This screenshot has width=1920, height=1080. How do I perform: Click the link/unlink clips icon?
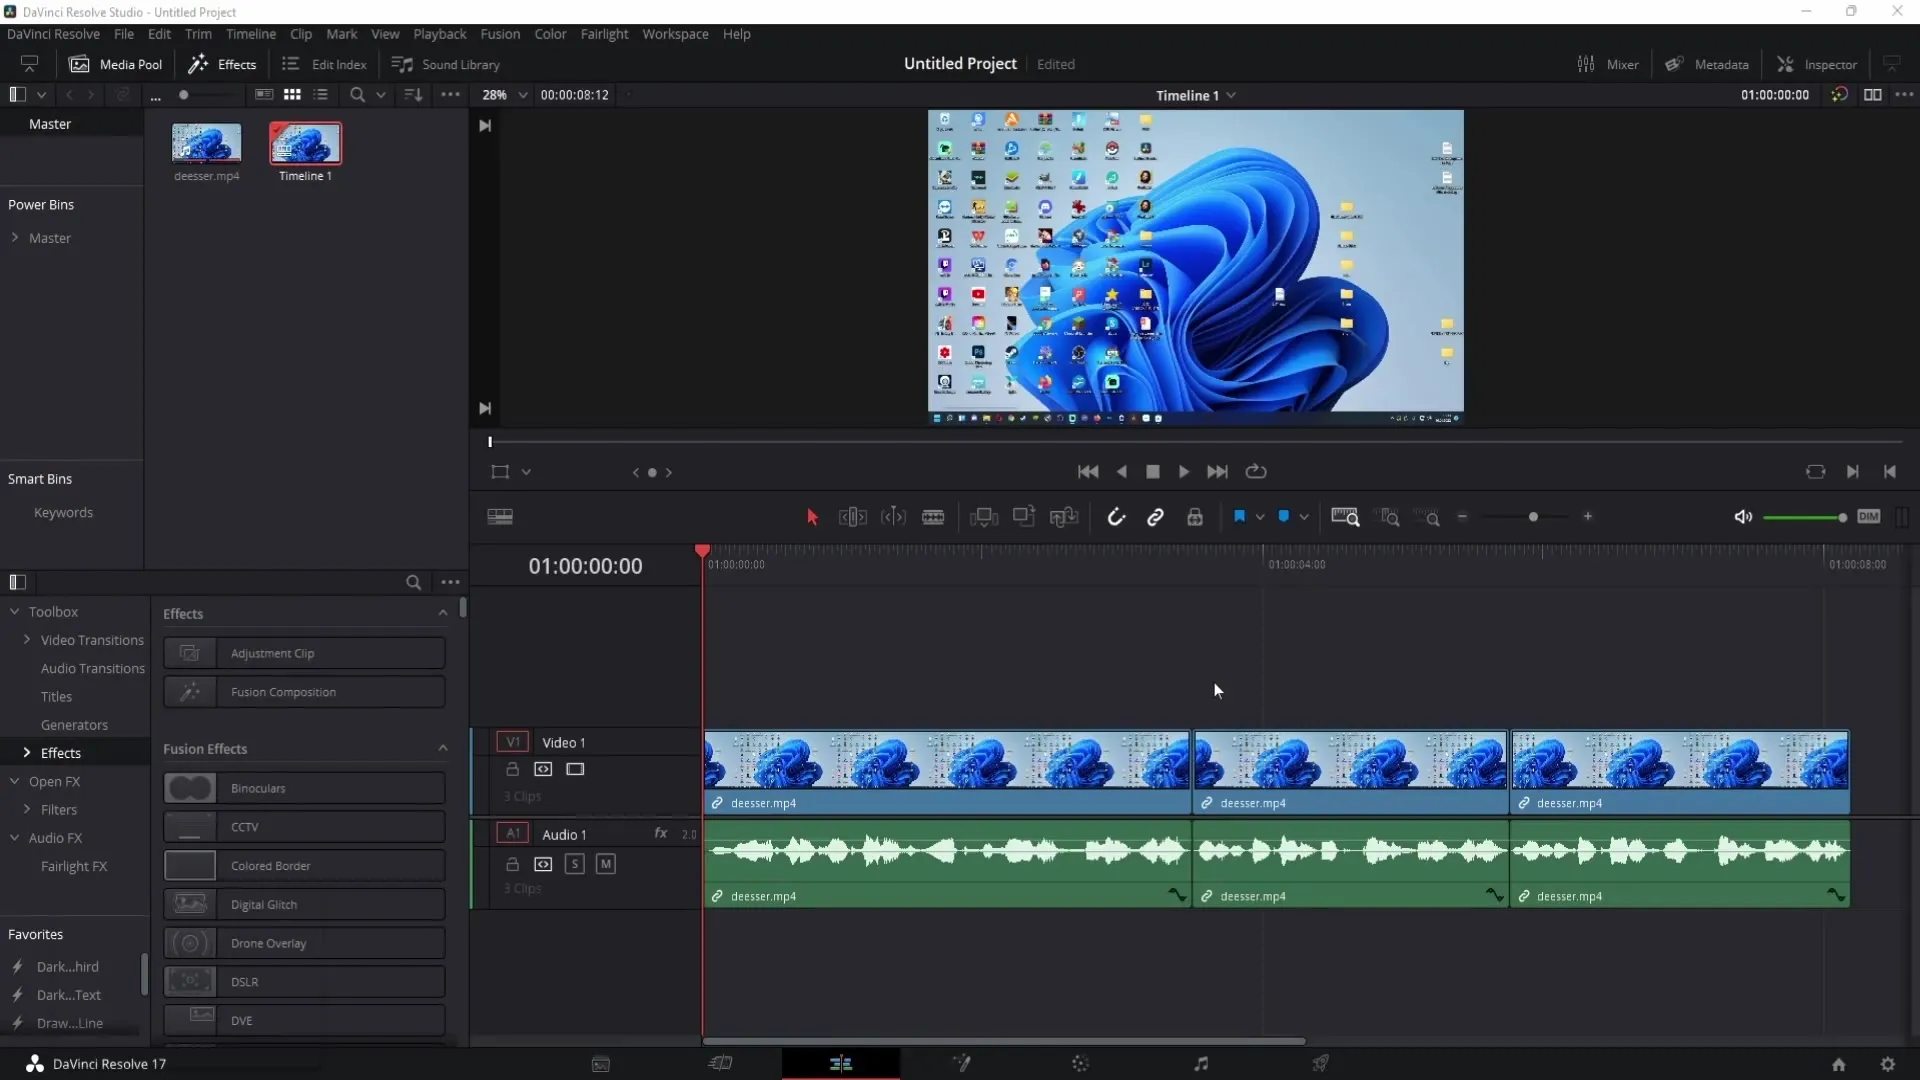point(1156,517)
